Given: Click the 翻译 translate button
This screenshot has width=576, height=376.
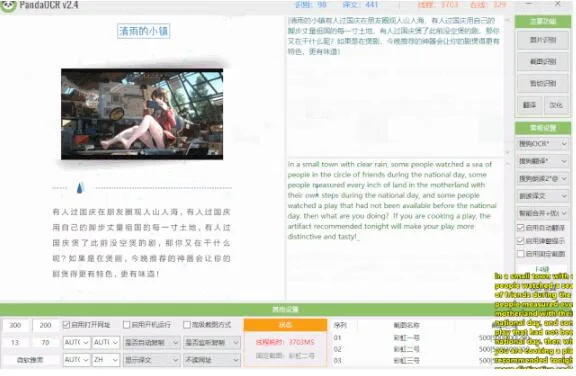Looking at the screenshot, I should click(x=529, y=105).
